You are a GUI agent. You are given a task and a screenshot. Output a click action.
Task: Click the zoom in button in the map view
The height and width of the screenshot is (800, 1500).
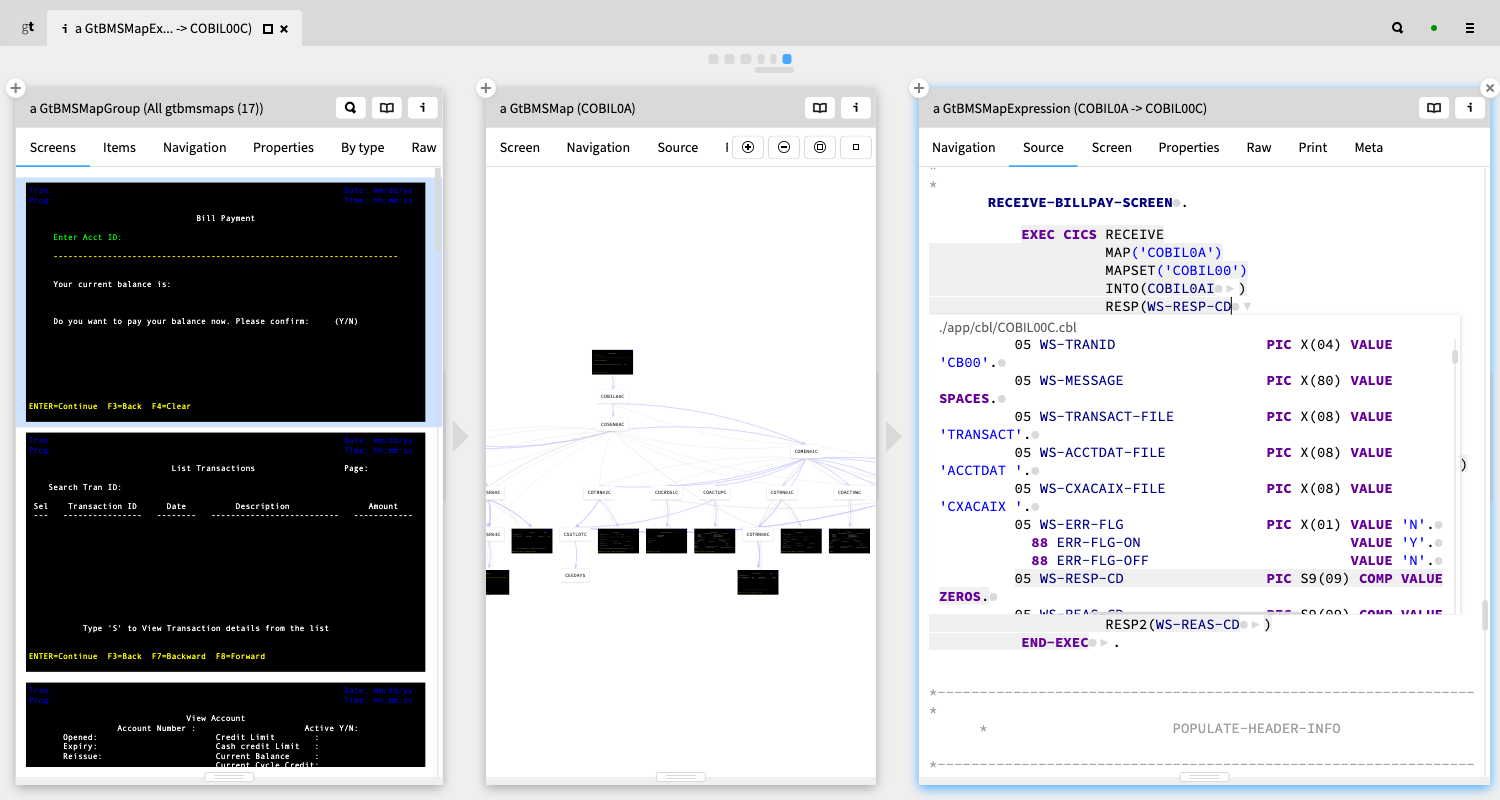[747, 147]
